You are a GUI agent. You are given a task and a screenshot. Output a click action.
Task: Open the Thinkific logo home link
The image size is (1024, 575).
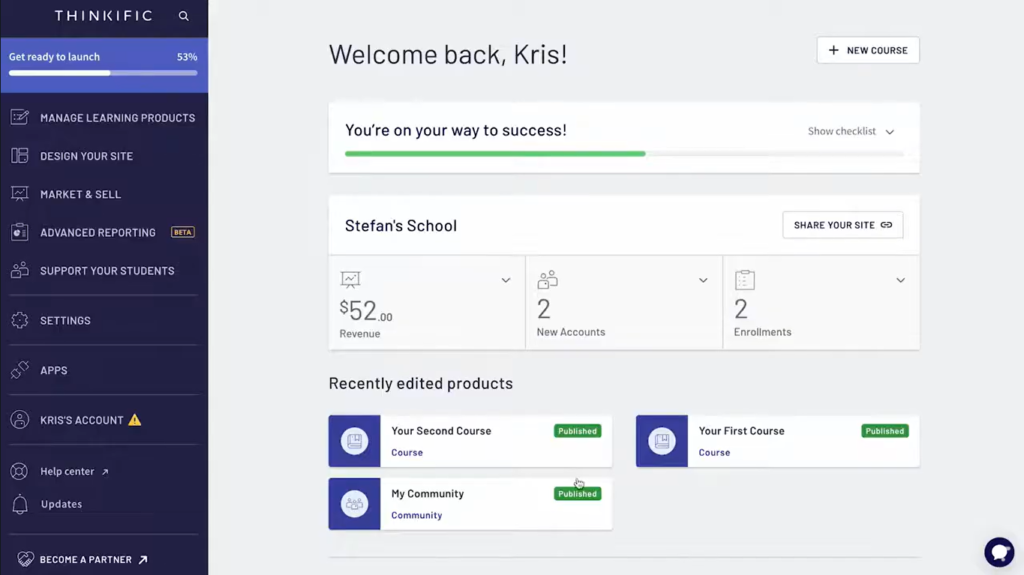103,16
